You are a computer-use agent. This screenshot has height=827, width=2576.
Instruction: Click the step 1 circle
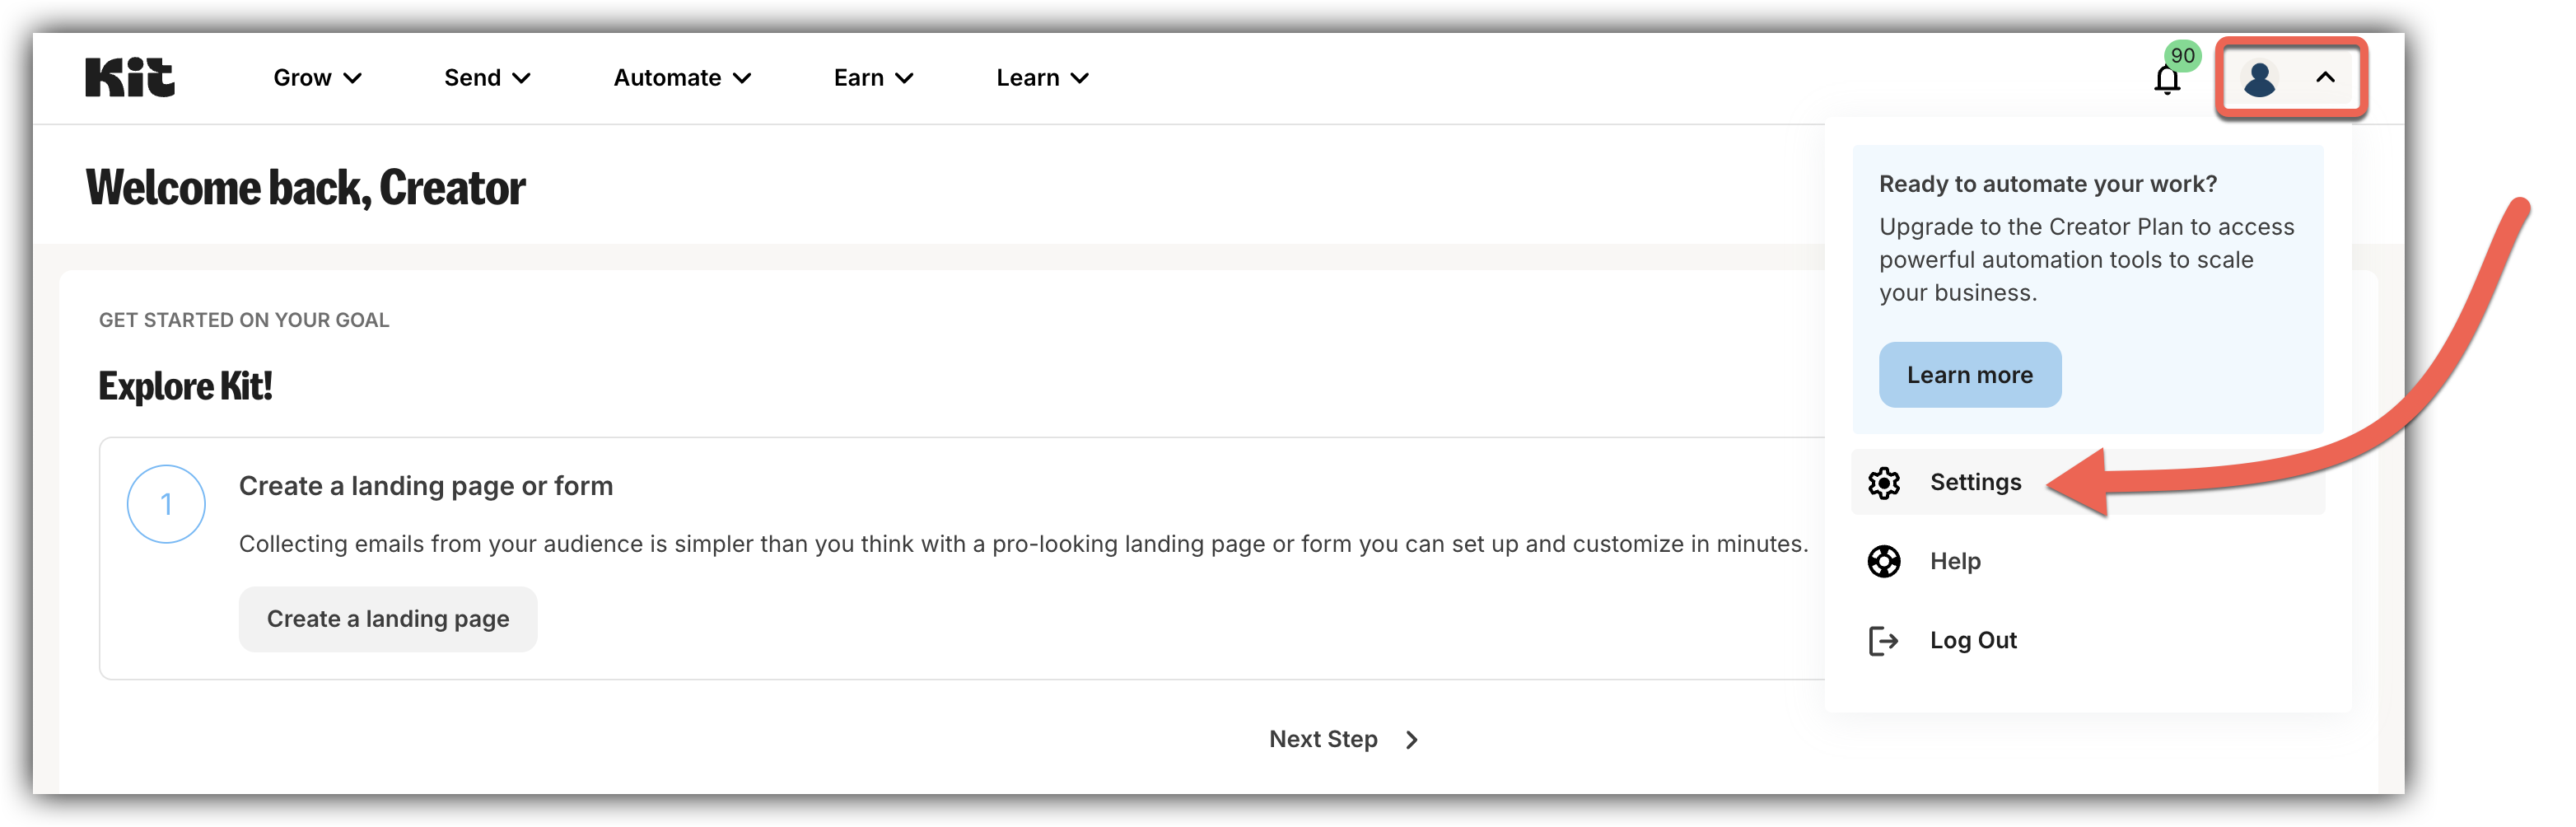click(166, 504)
